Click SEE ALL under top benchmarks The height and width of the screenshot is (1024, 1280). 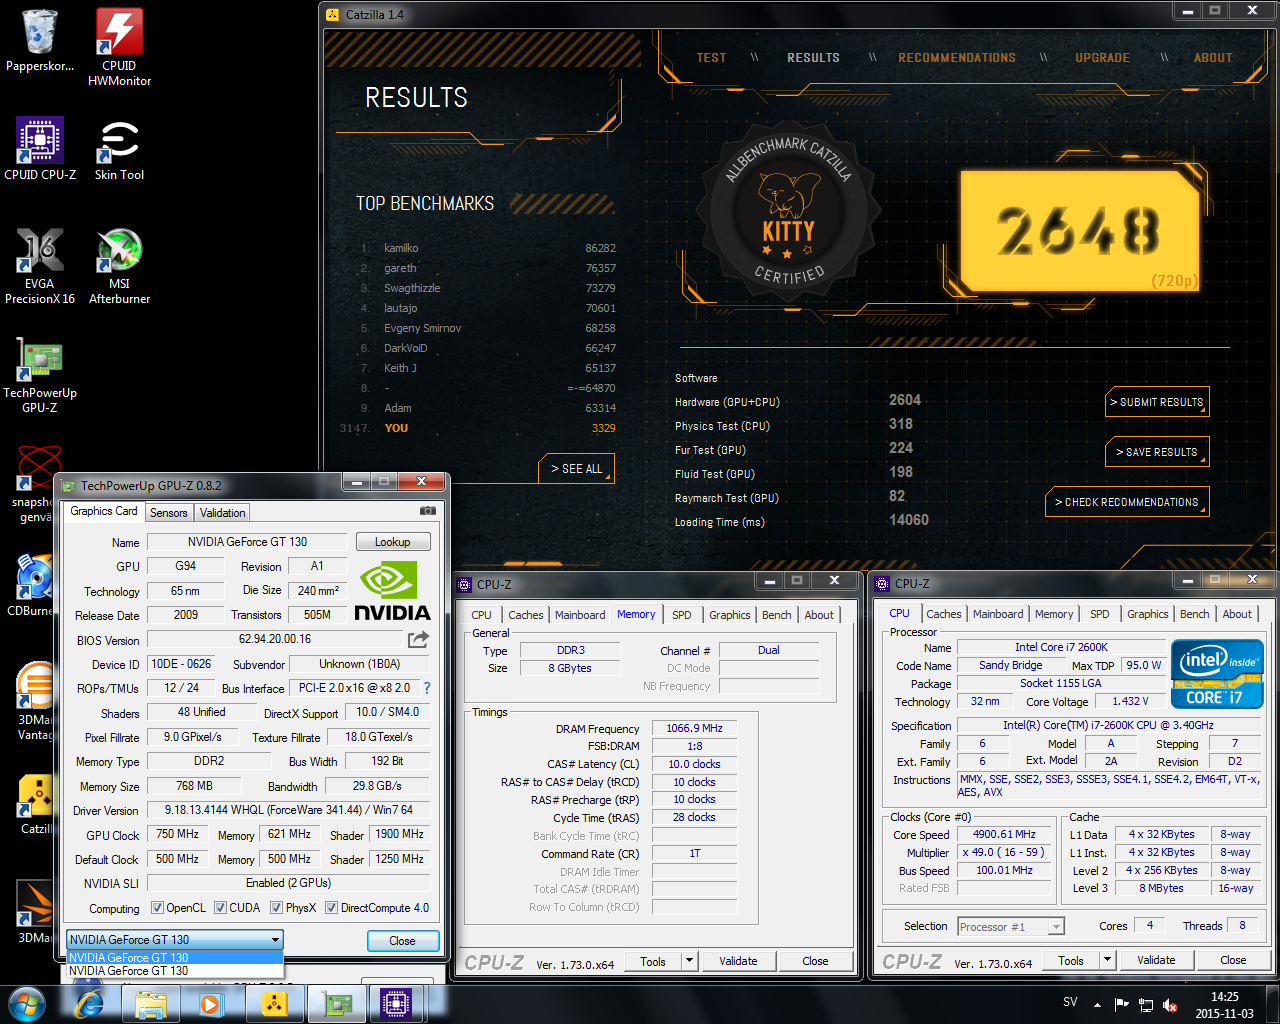(577, 469)
